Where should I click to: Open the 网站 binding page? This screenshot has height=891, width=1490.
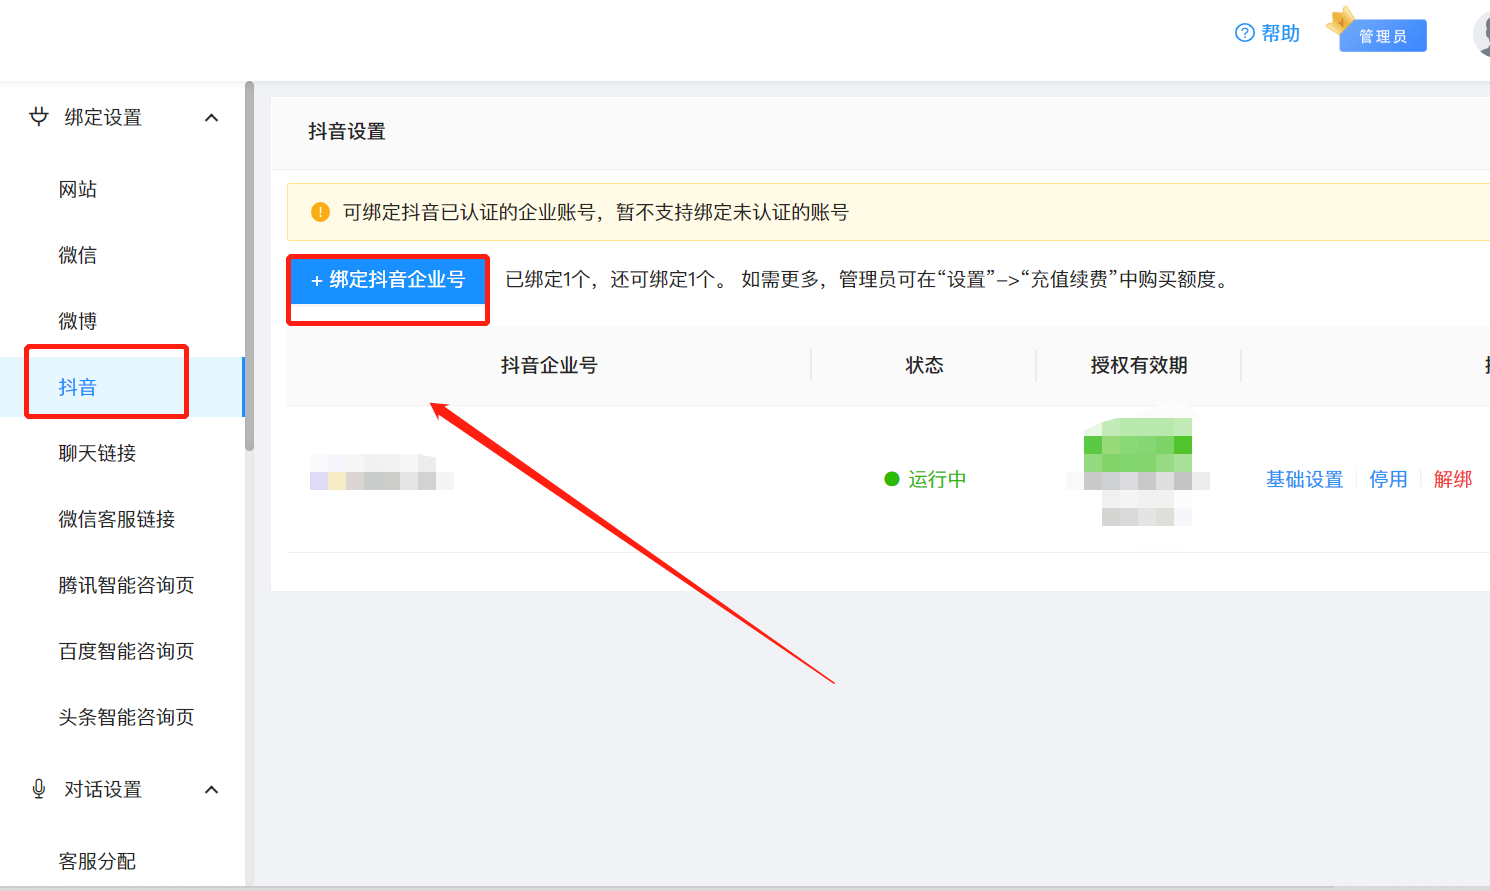78,189
